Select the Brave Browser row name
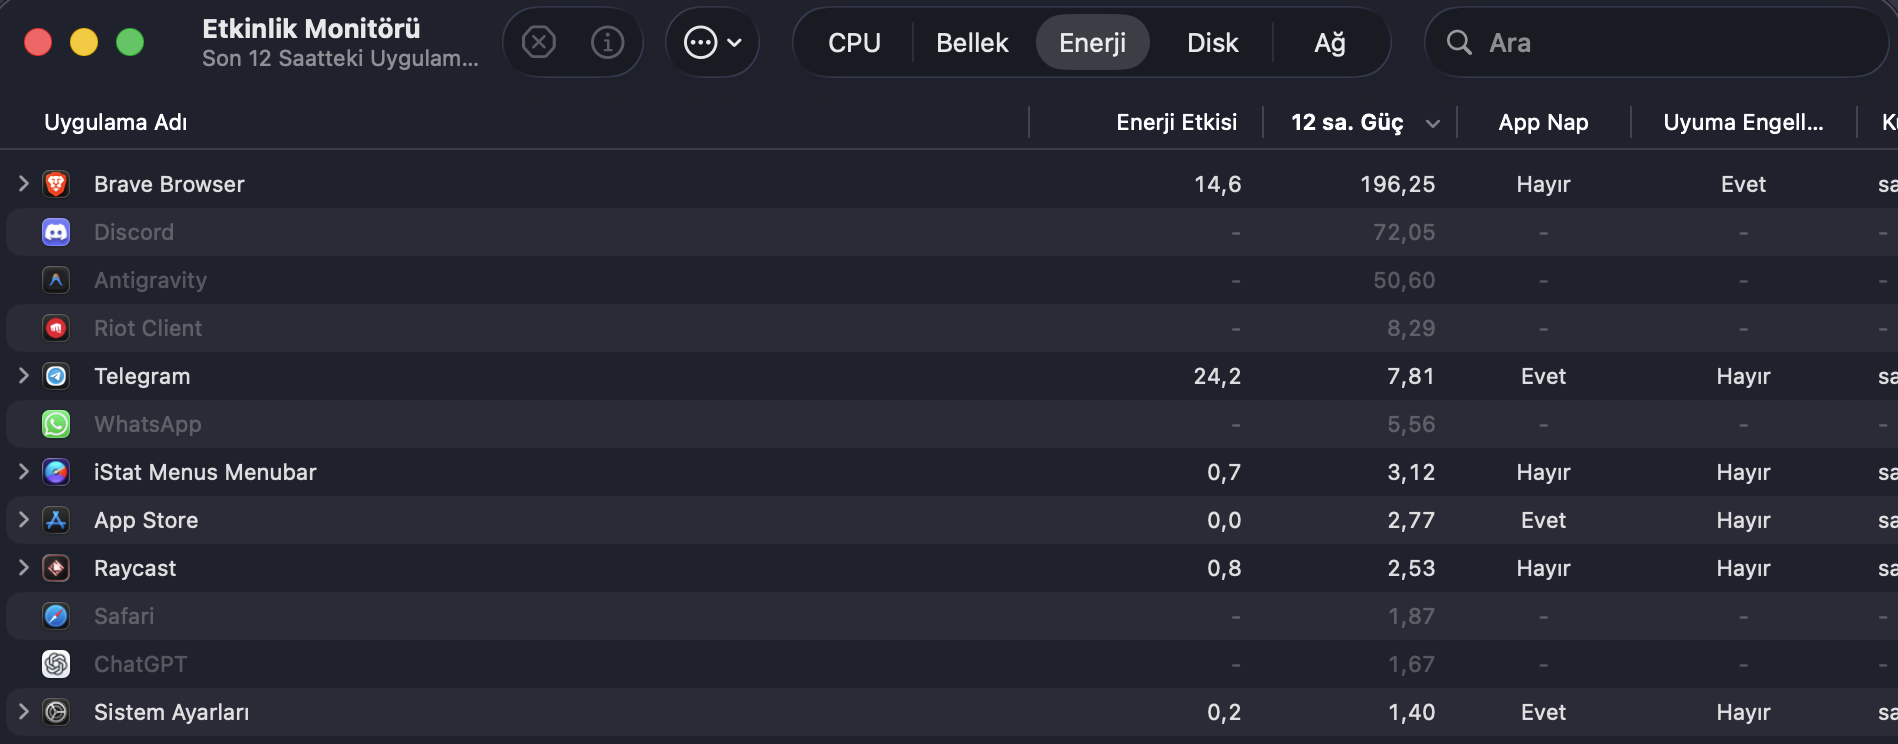1898x744 pixels. 169,184
